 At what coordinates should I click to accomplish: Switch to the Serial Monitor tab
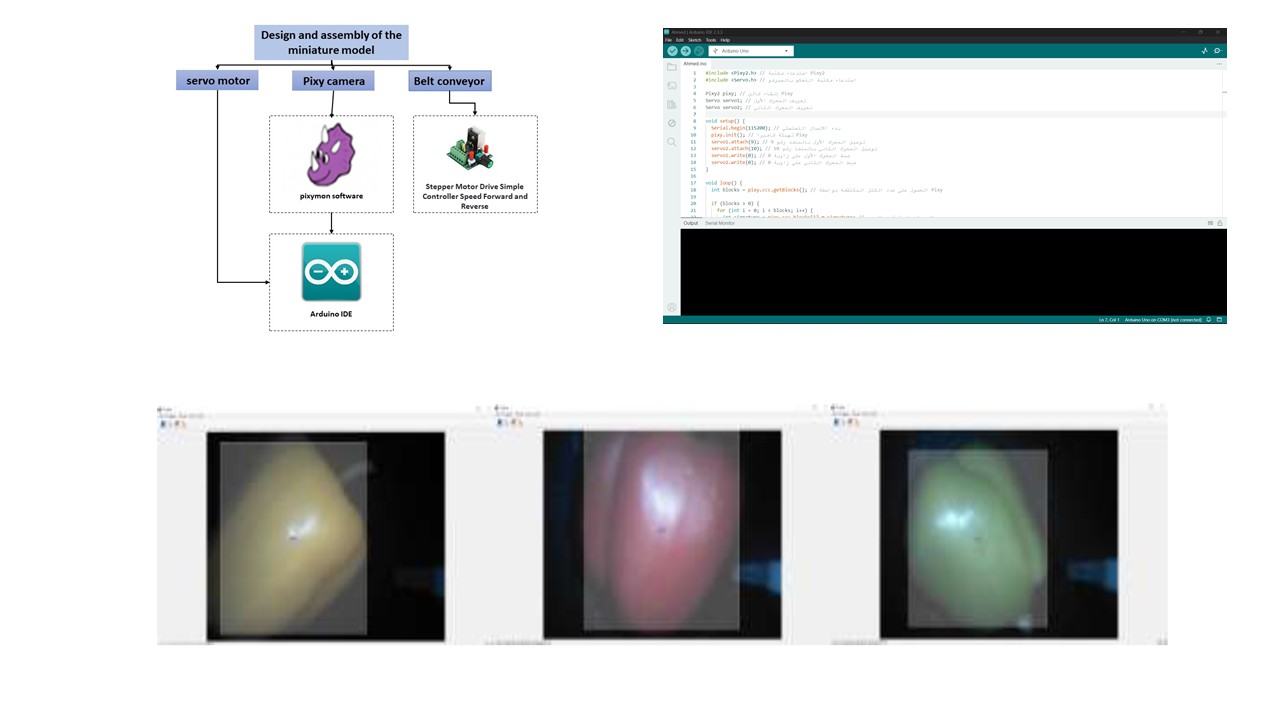click(720, 223)
